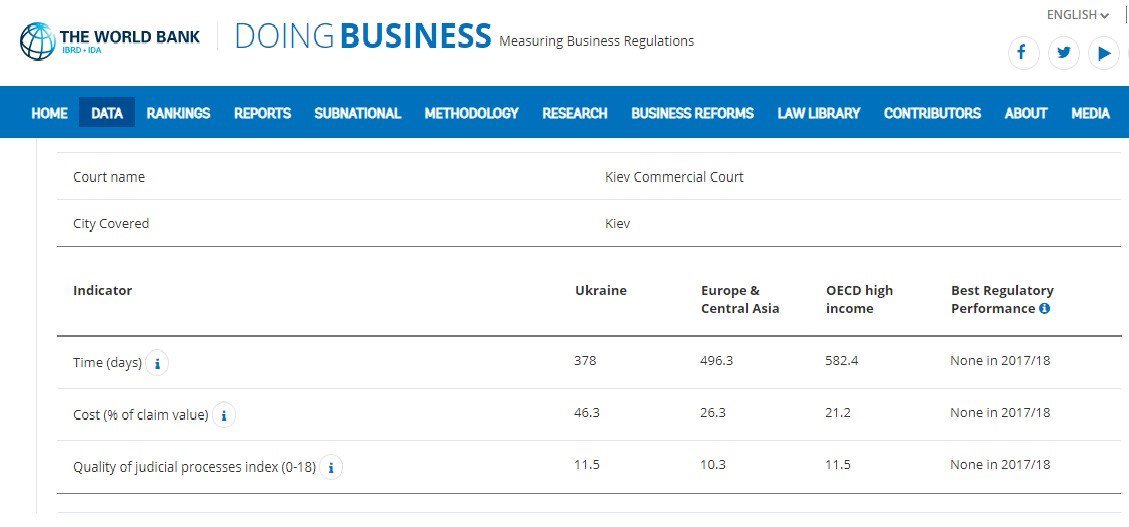Select the SUBNATIONAL menu item

(x=358, y=113)
